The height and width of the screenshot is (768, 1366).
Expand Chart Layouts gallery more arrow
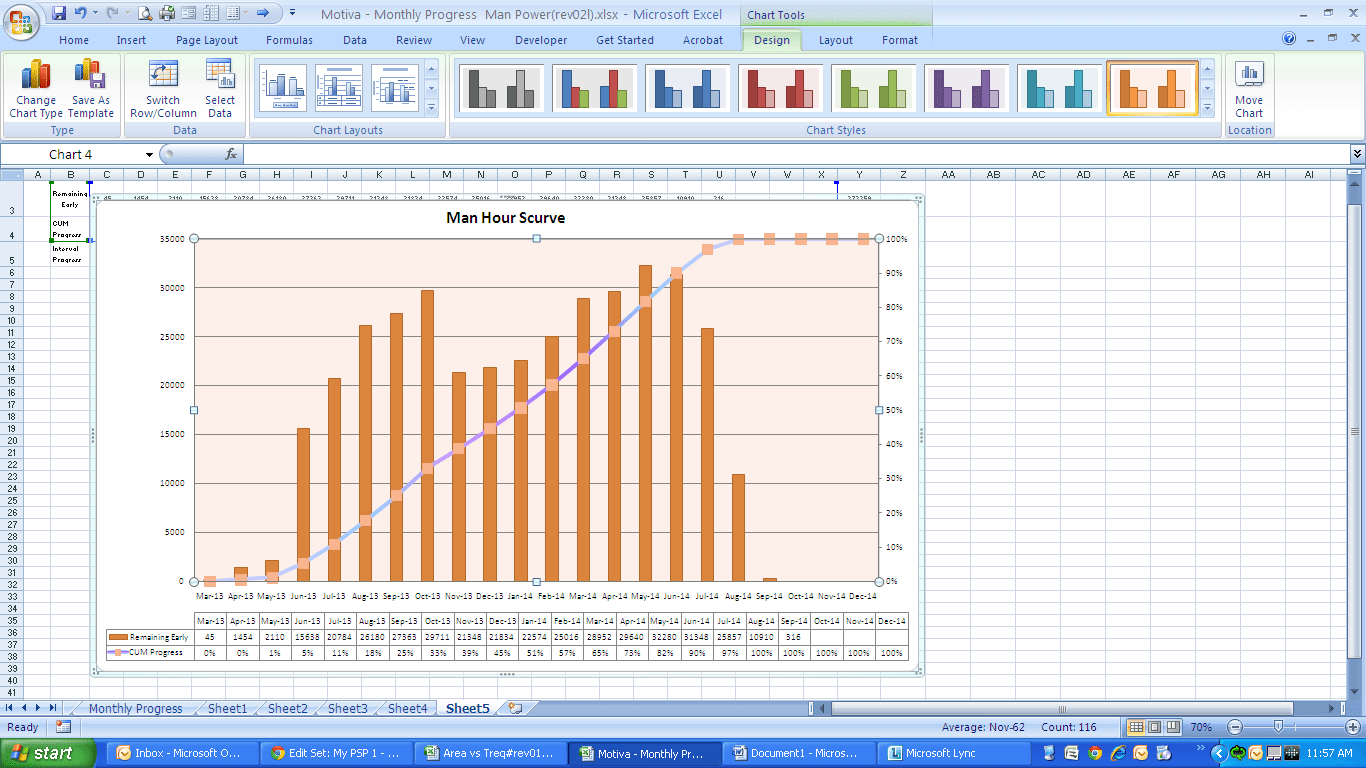(432, 107)
